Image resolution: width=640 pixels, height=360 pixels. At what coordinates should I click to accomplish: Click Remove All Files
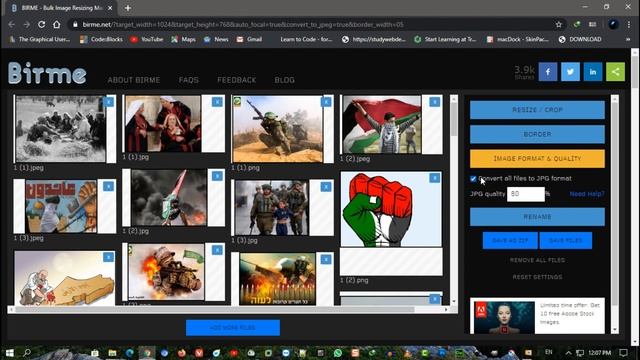pyautogui.click(x=537, y=260)
